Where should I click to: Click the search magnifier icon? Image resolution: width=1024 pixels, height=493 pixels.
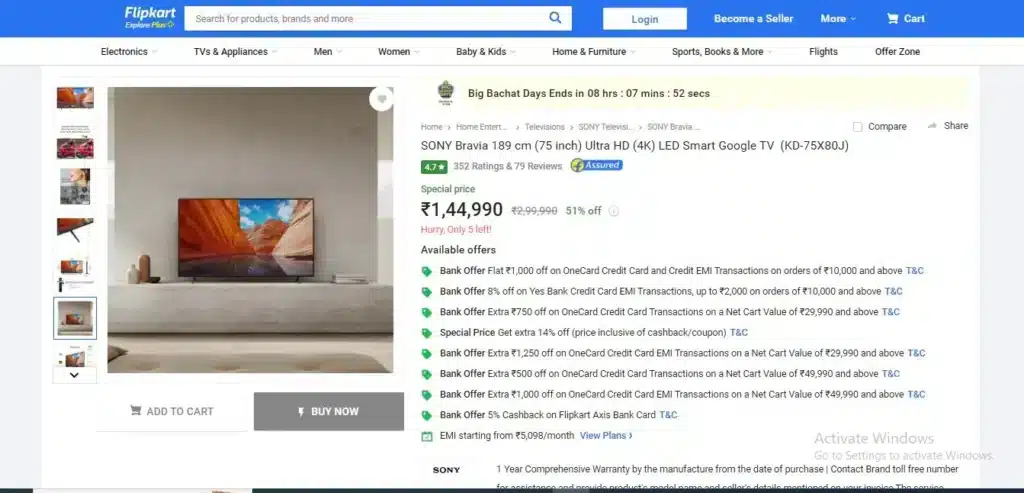click(x=554, y=18)
